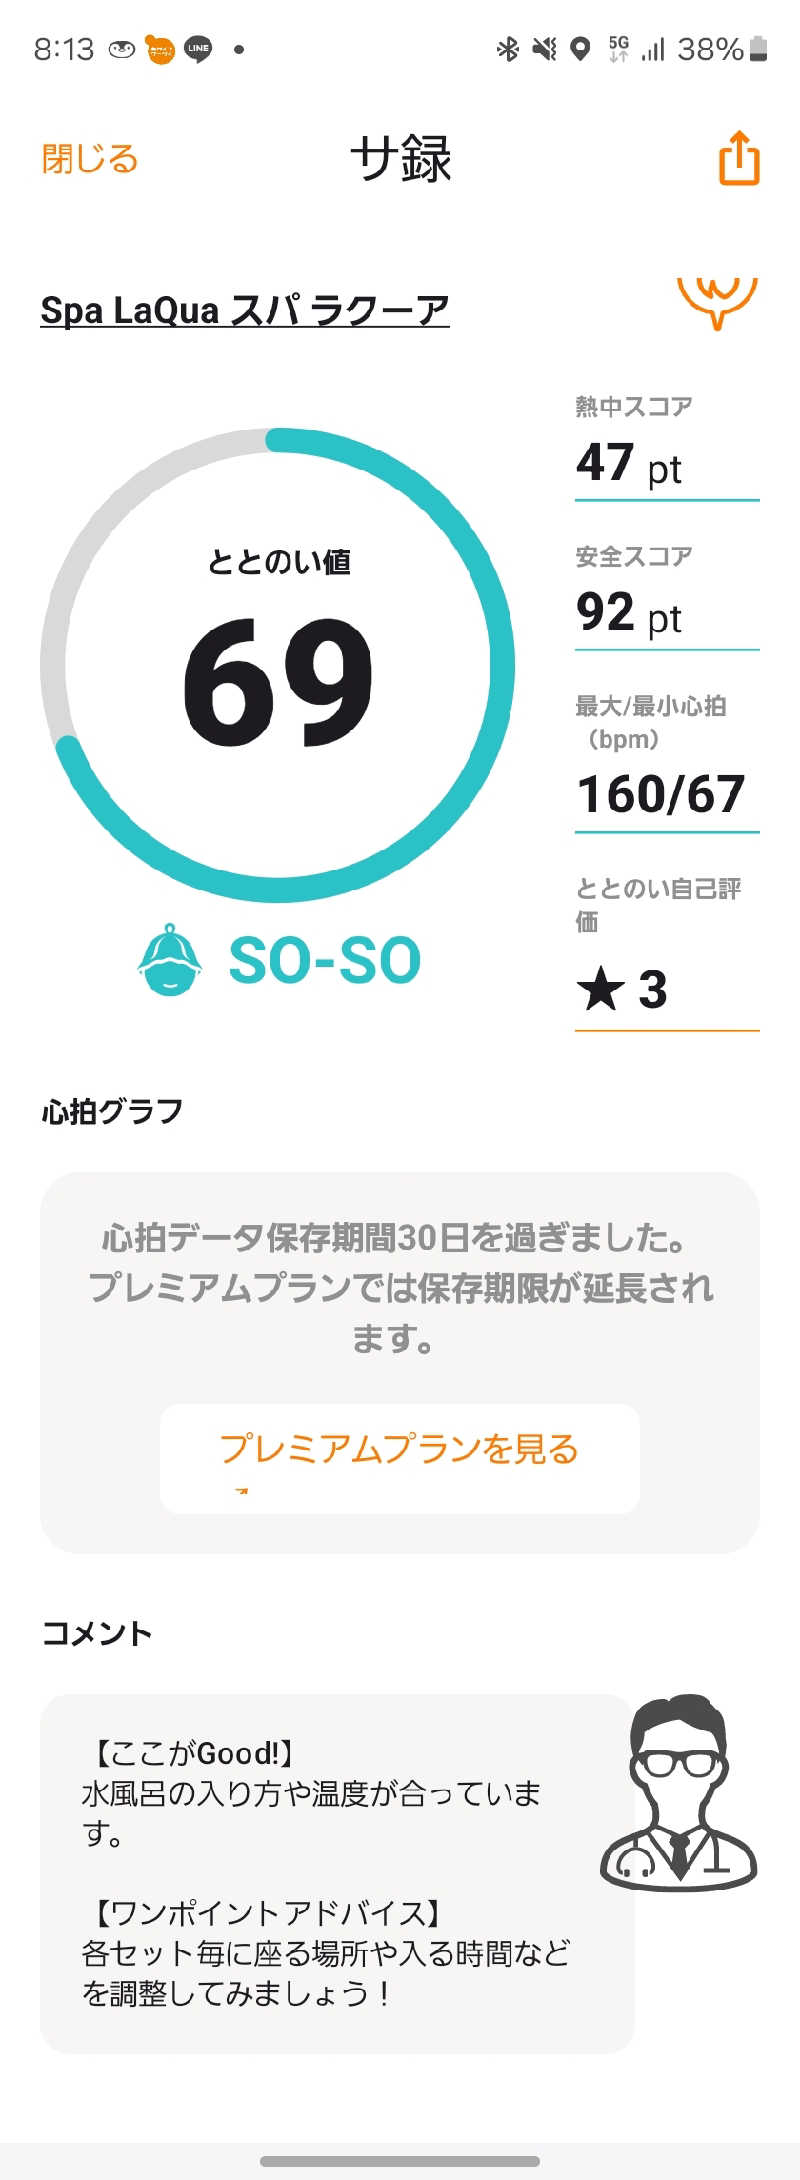Tap the muted sound status icon

coord(544,48)
